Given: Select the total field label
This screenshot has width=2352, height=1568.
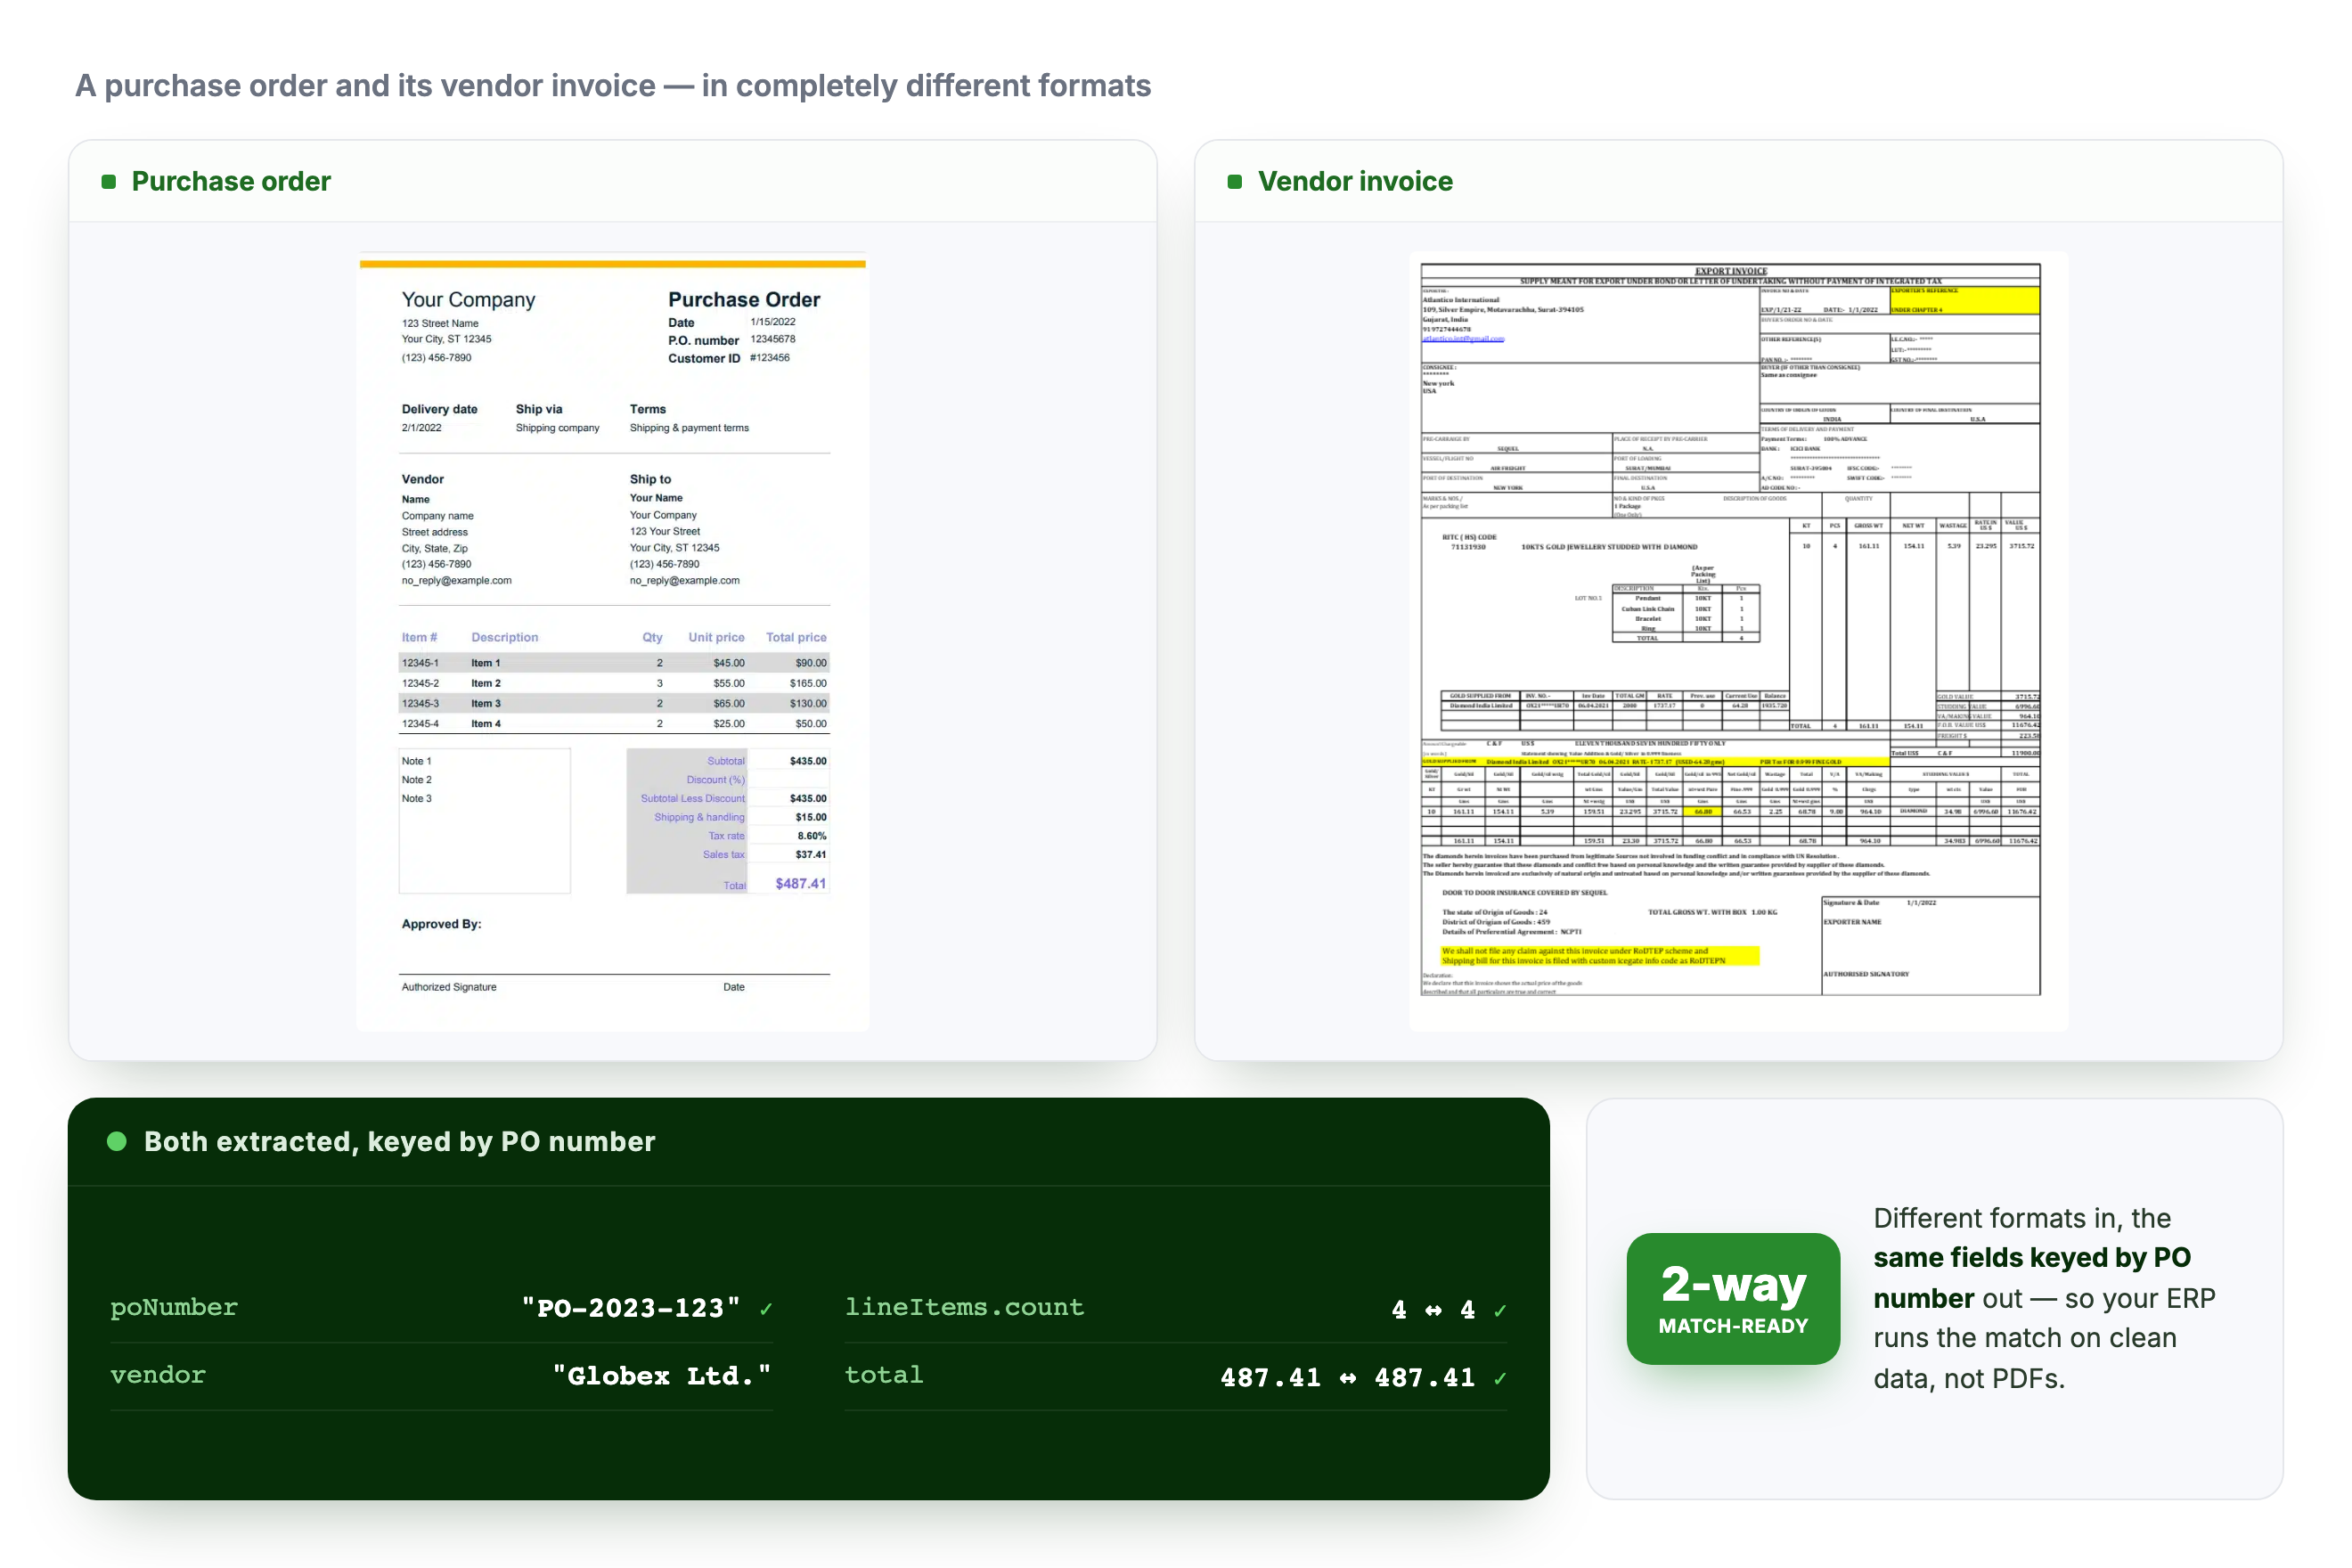Looking at the screenshot, I should pyautogui.click(x=884, y=1375).
